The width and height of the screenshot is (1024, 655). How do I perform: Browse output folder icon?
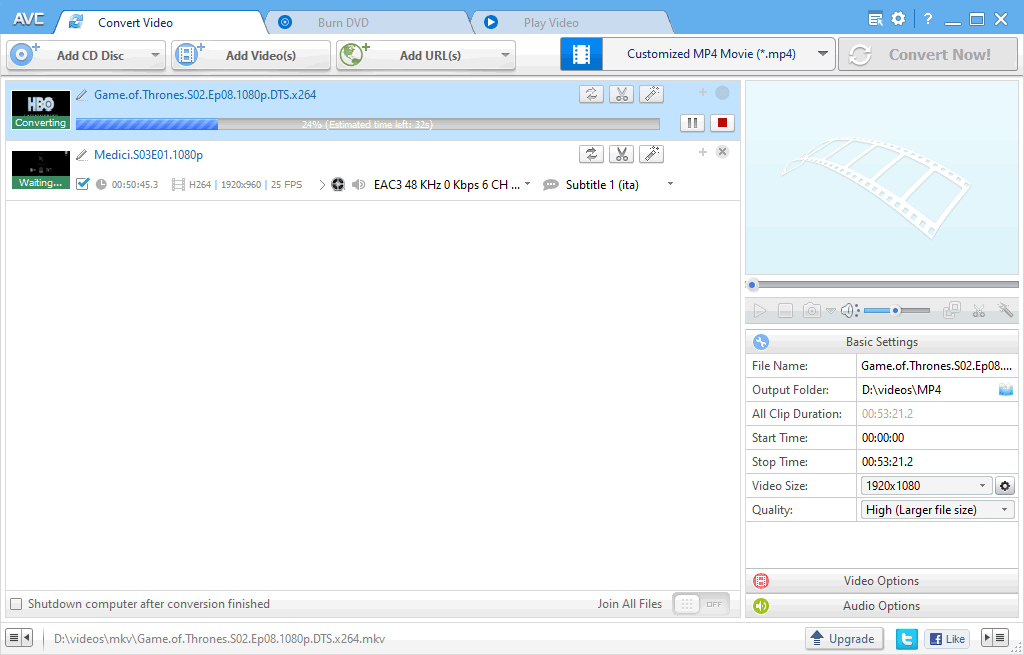tap(1006, 390)
